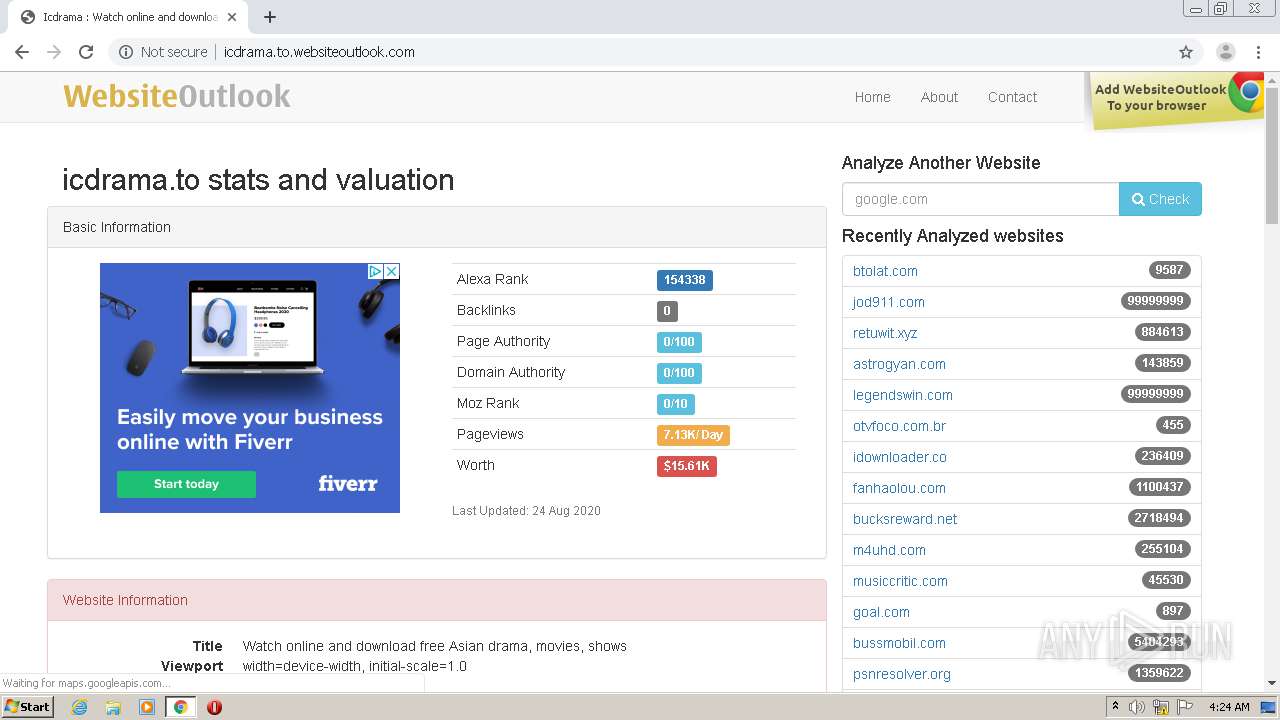Click the Domain Authority 0/100 badge

pyautogui.click(x=679, y=373)
